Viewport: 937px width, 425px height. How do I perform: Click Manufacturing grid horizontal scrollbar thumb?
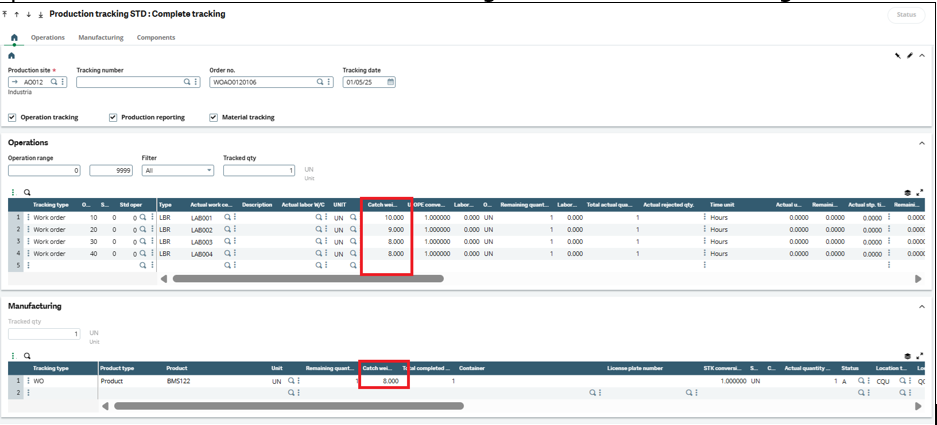[289, 406]
